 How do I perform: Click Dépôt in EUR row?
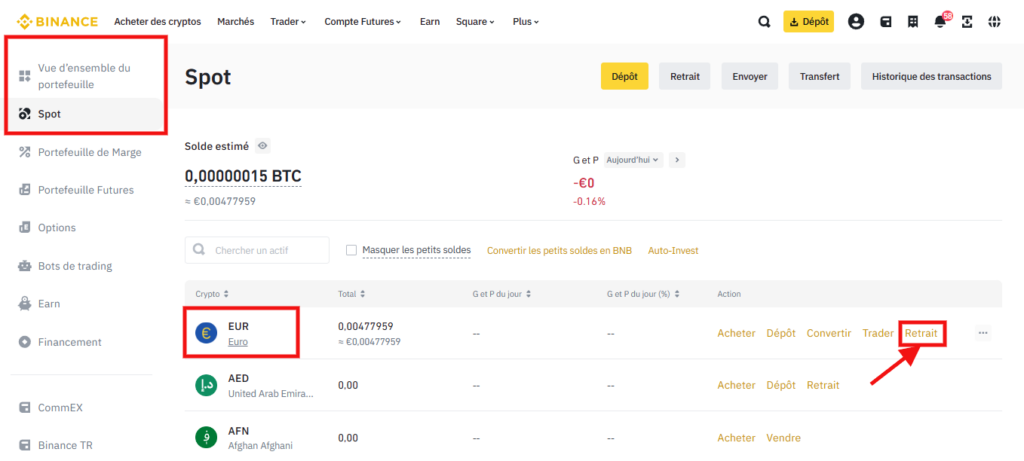(x=781, y=333)
